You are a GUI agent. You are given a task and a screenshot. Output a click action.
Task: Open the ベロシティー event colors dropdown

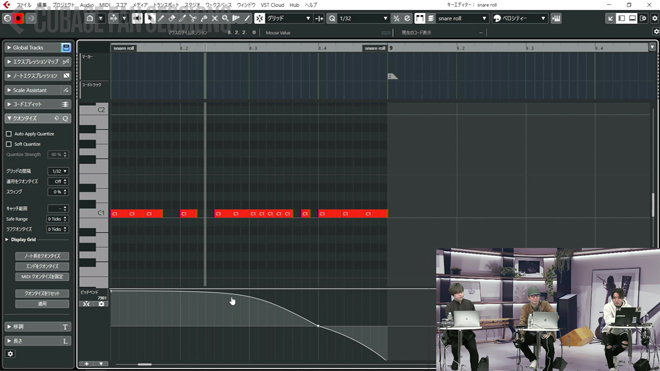[x=519, y=19]
